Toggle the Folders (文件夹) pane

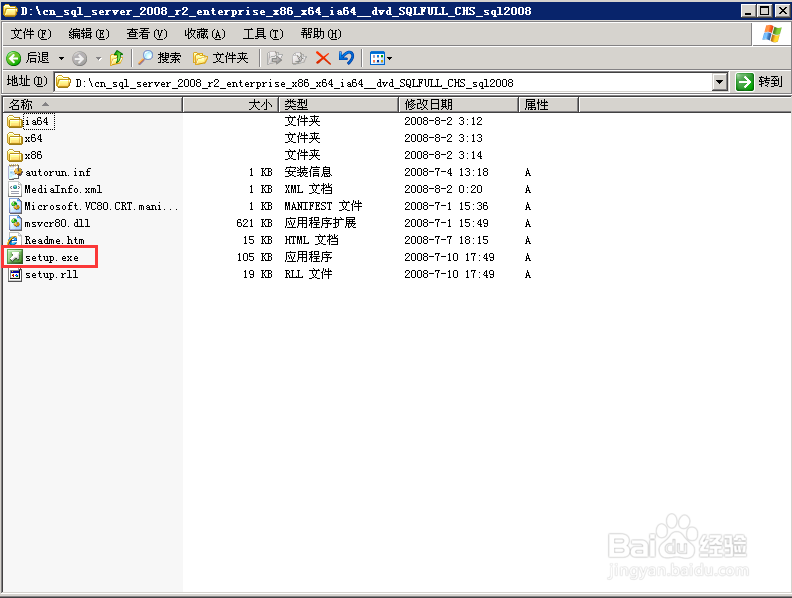click(x=221, y=58)
